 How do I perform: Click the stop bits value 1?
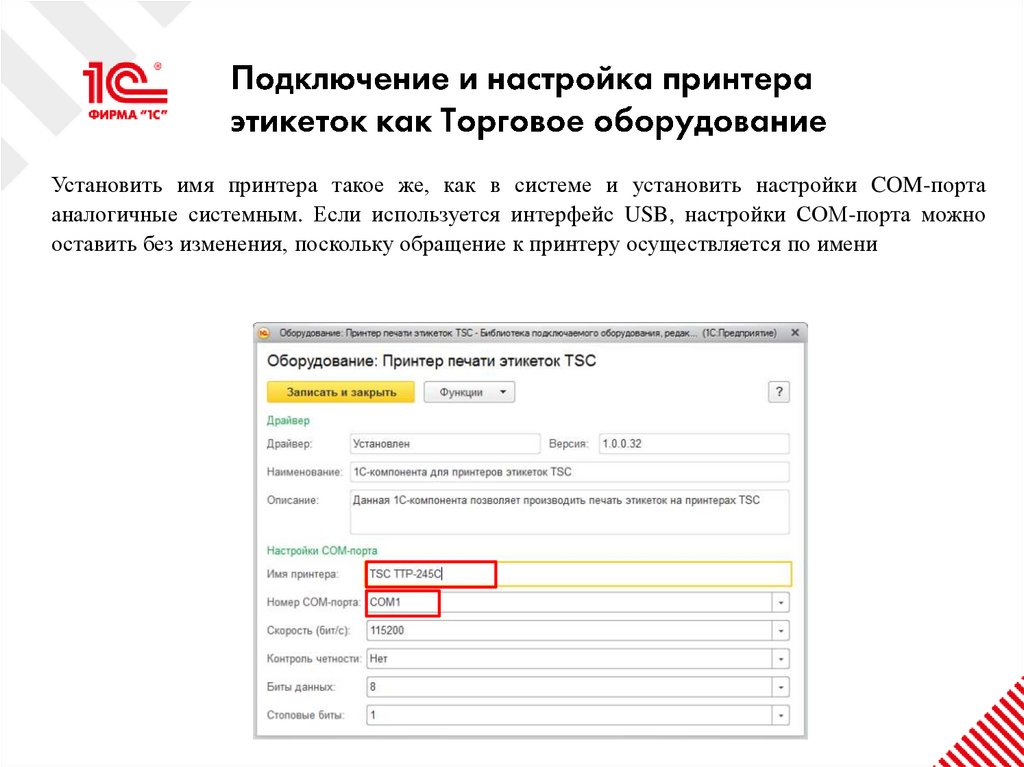[x=372, y=715]
